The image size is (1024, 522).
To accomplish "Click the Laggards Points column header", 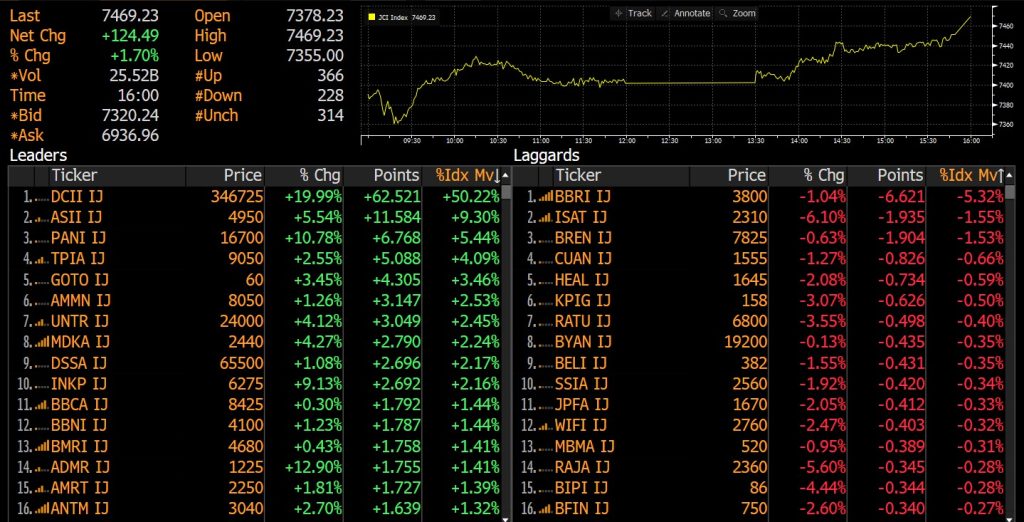I will [x=887, y=175].
